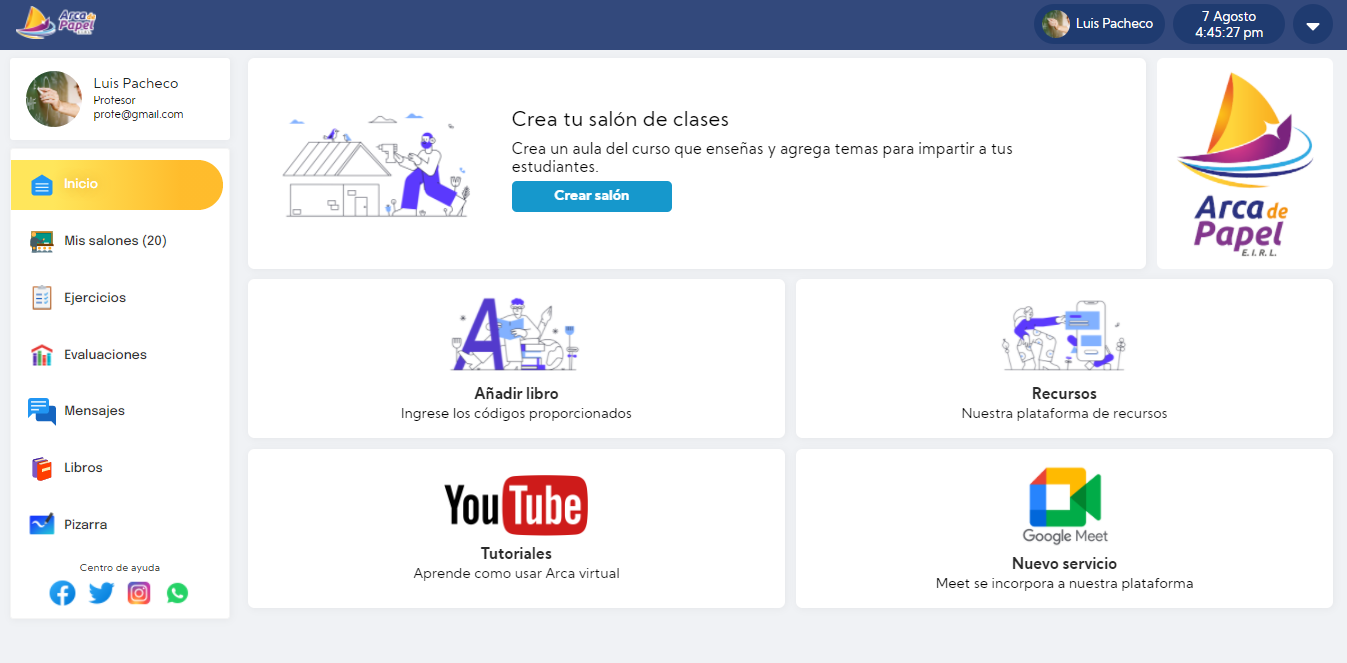This screenshot has height=663, width=1347.
Task: Click the text Ingrese los códigos proporcionados
Action: (516, 413)
